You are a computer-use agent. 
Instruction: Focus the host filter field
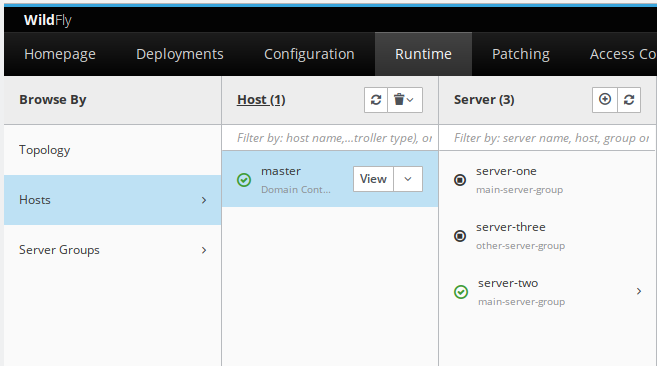[x=330, y=138]
